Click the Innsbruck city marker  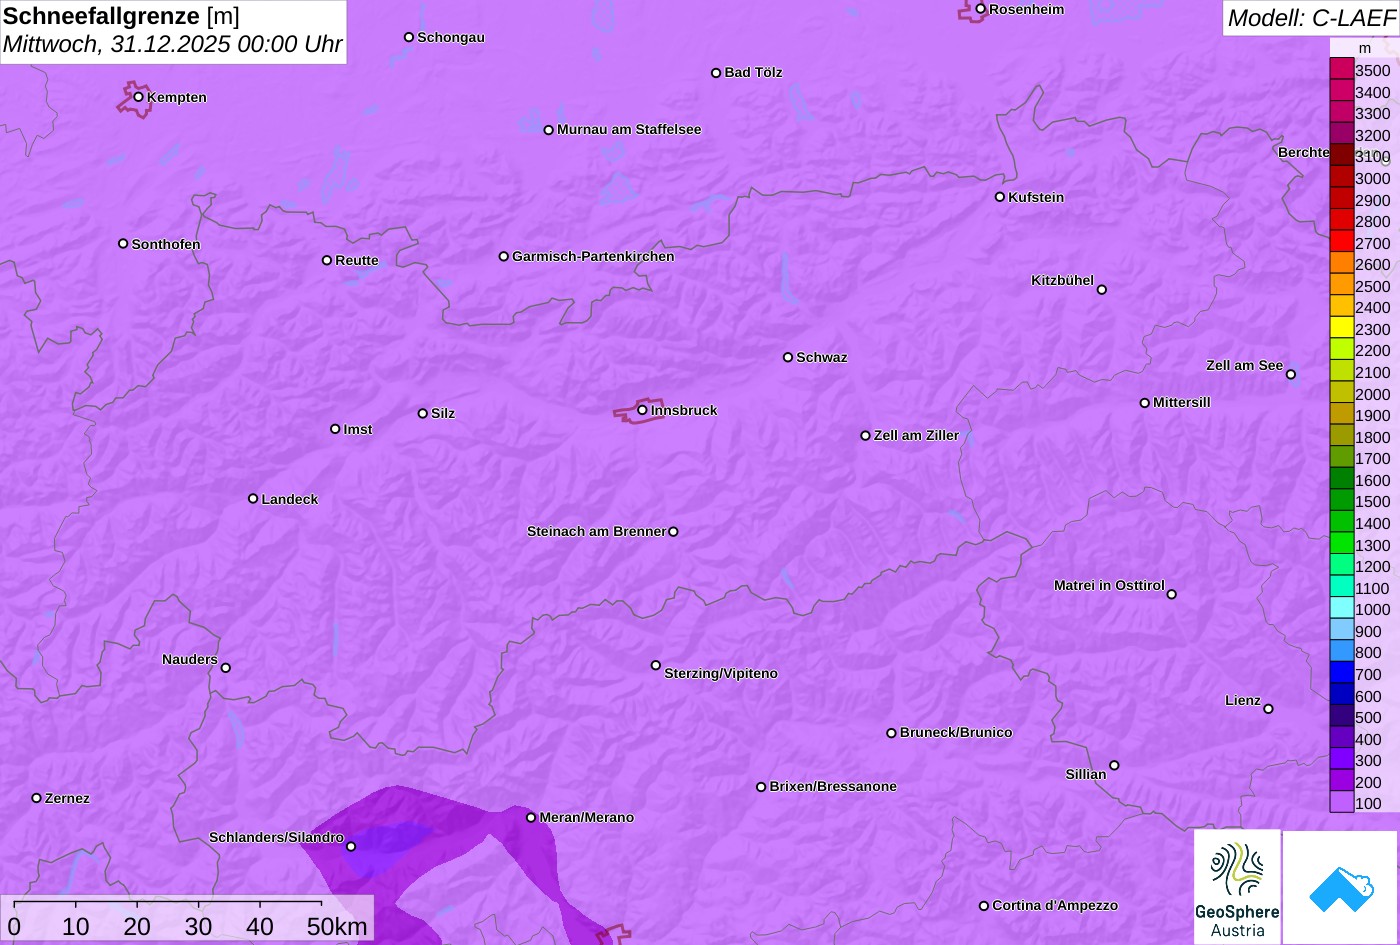point(642,410)
